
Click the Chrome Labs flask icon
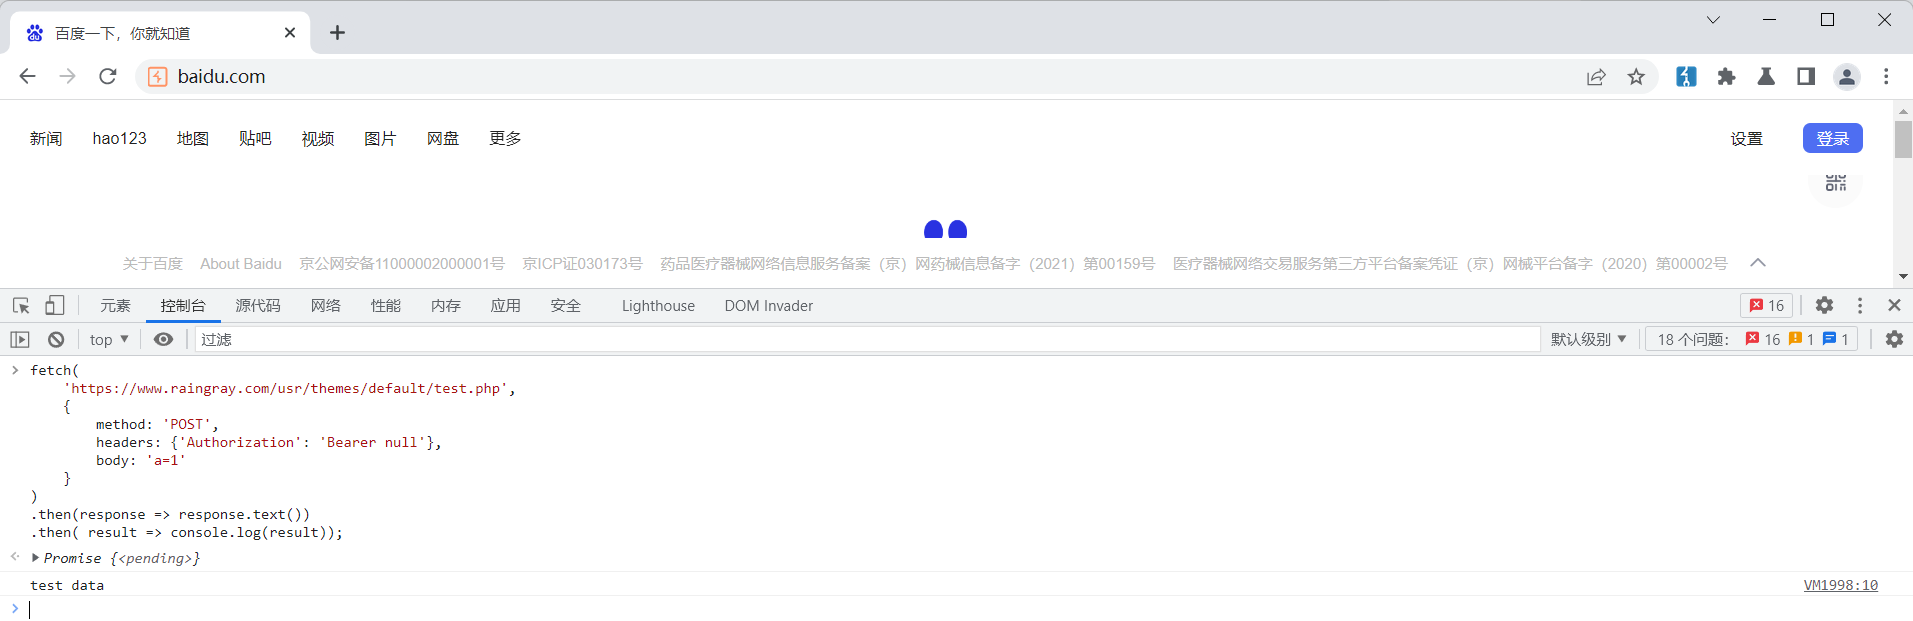(x=1766, y=77)
